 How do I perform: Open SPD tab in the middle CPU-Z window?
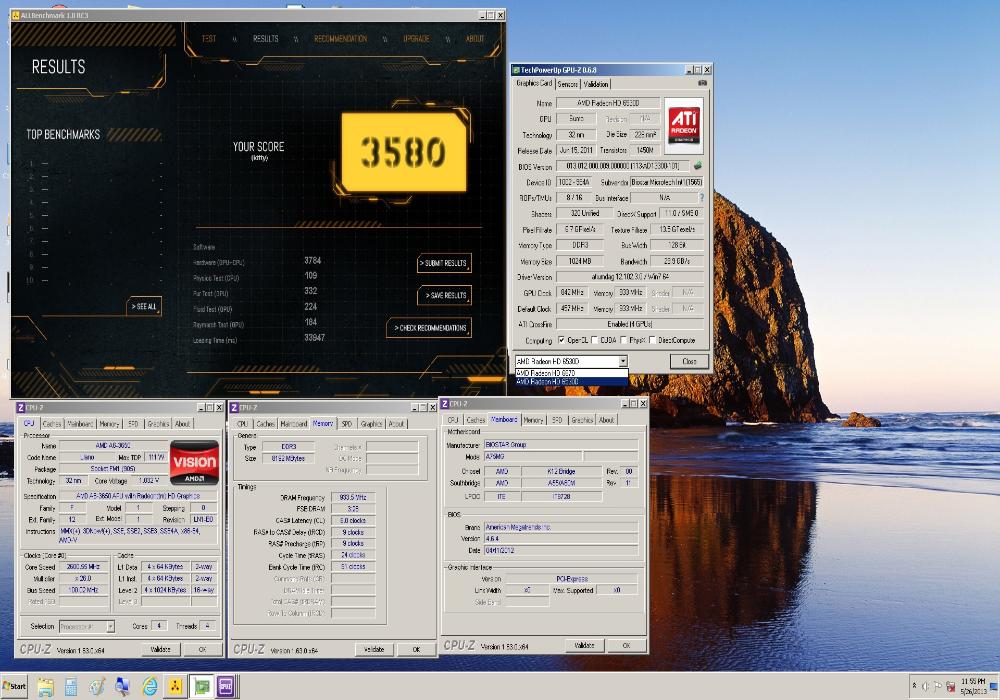(x=346, y=424)
